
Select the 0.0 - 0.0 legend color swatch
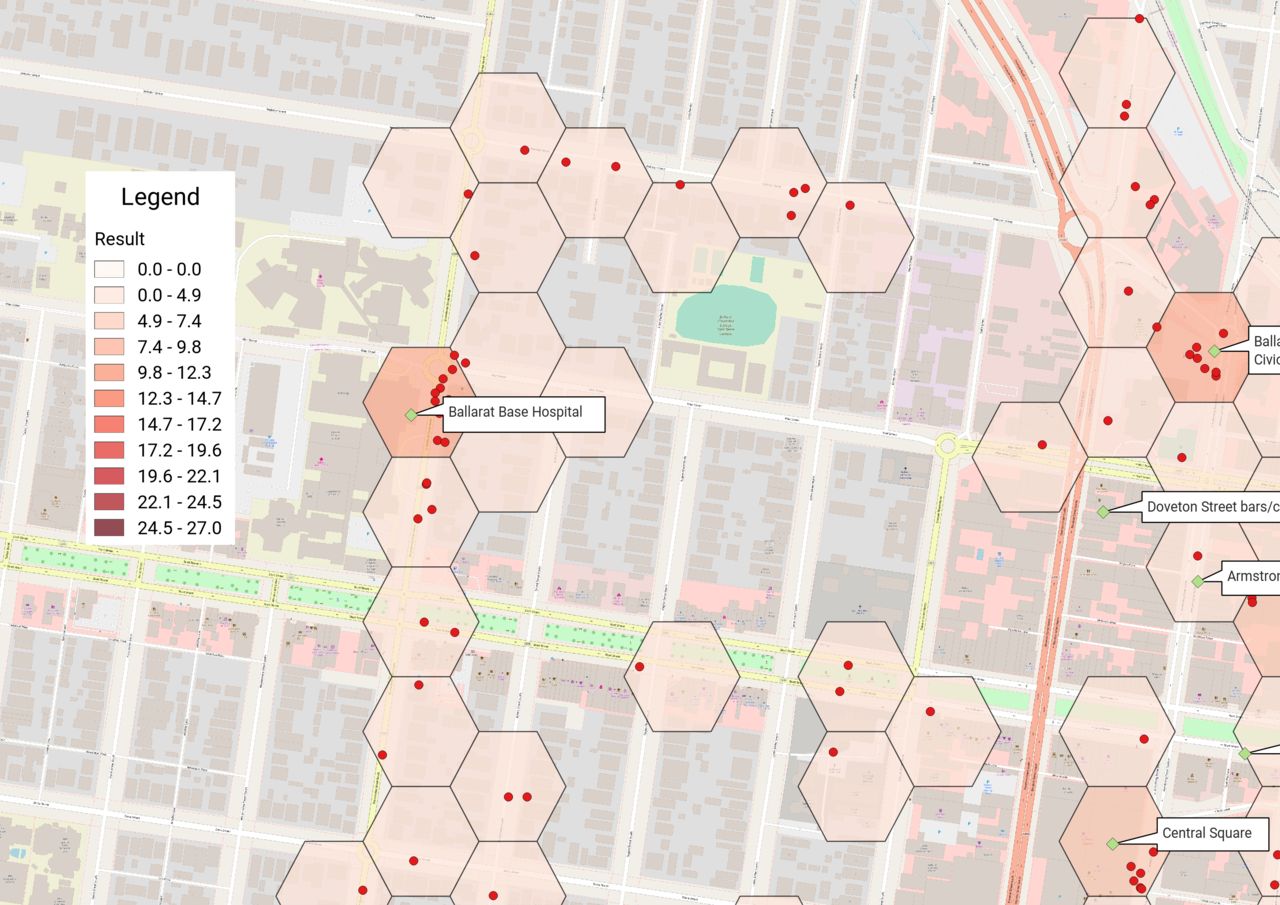coord(109,269)
